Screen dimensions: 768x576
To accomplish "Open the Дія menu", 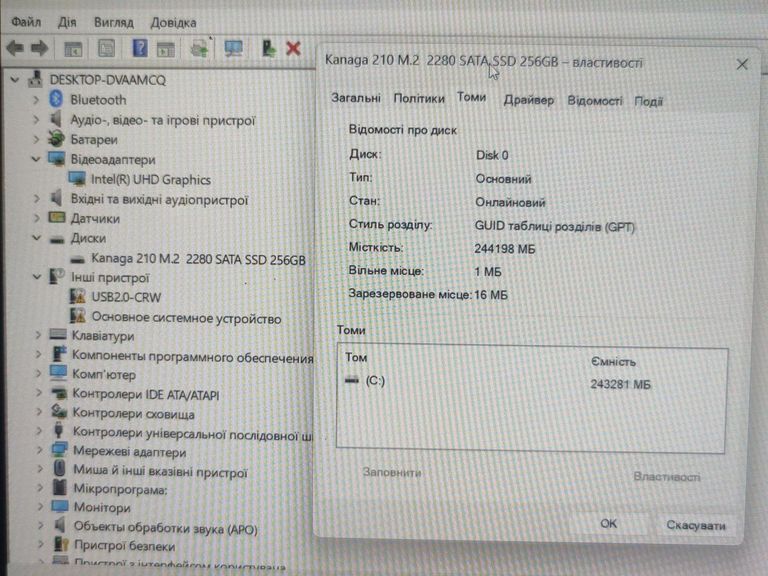I will [x=67, y=22].
